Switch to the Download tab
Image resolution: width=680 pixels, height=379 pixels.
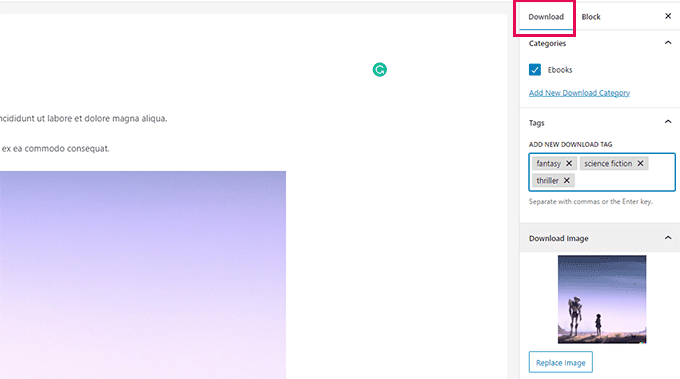point(546,17)
